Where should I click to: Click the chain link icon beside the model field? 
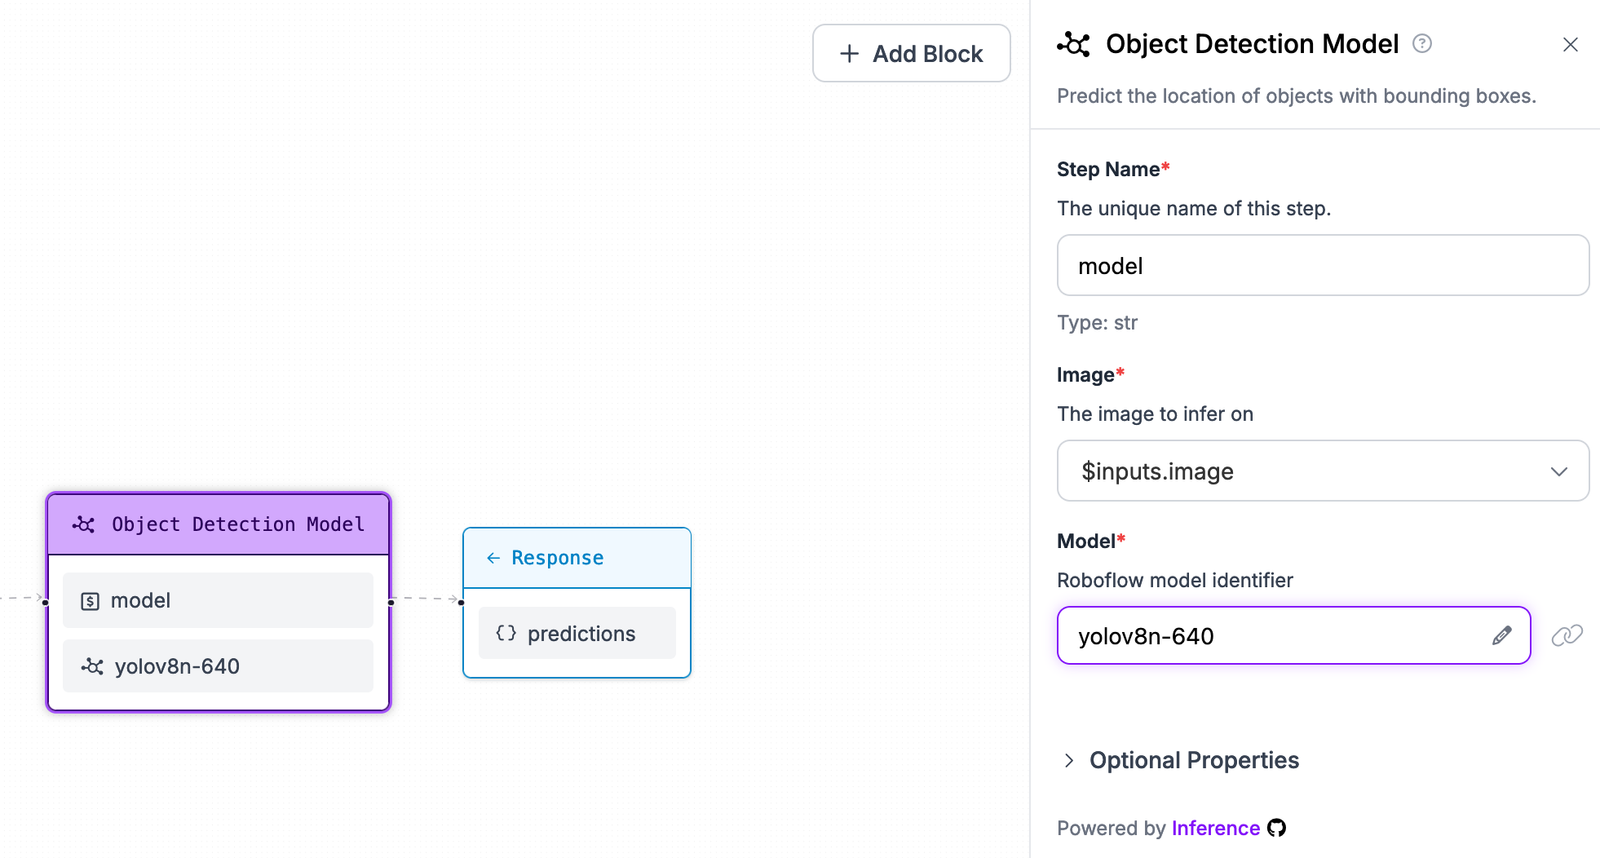tap(1566, 635)
